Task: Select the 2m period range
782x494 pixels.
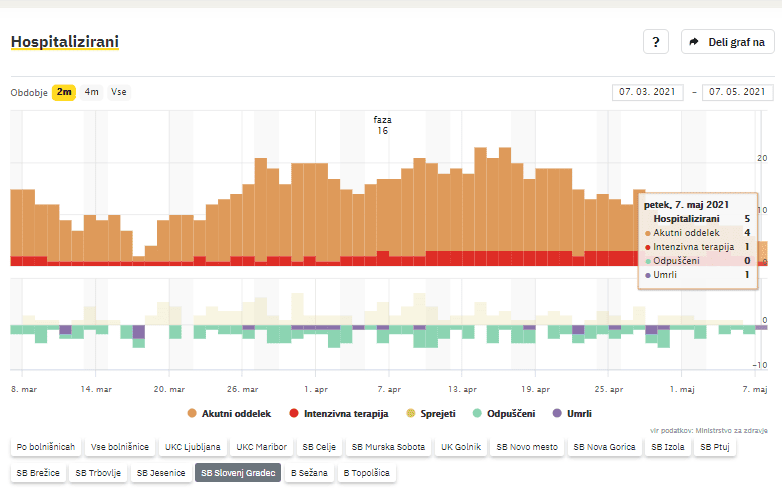Action: (x=64, y=92)
